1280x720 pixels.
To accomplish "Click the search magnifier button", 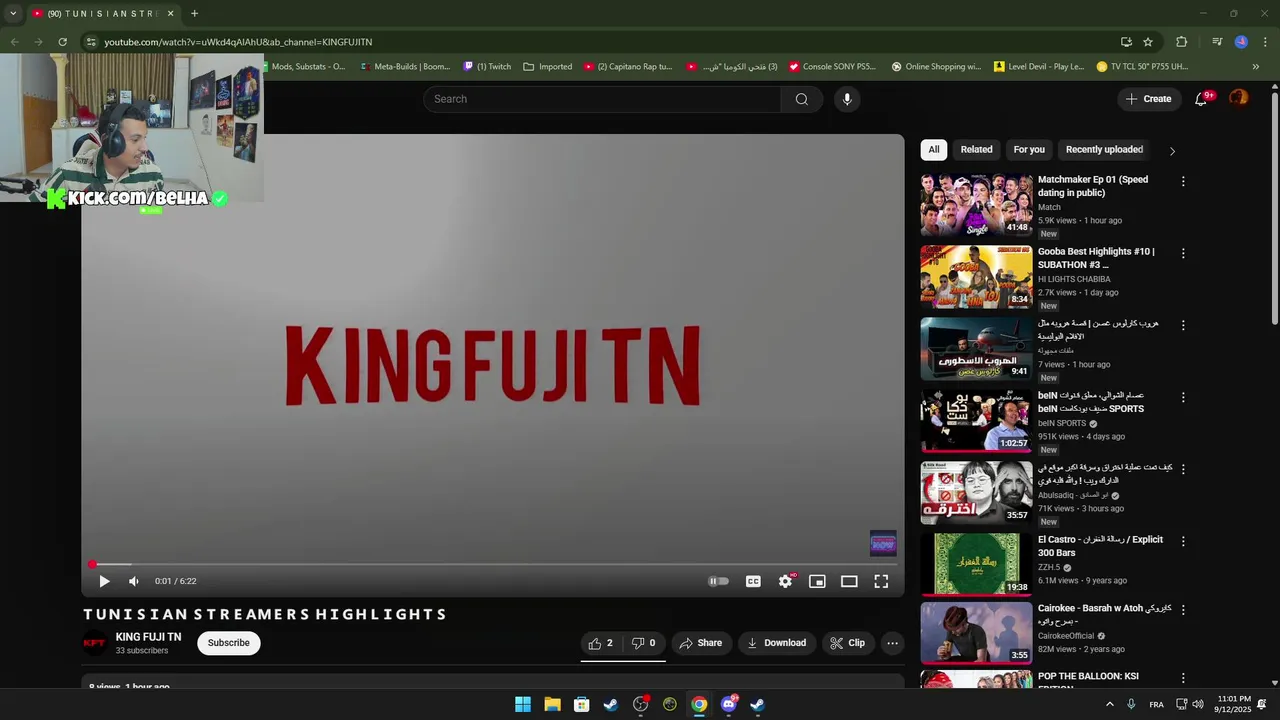I will (802, 99).
